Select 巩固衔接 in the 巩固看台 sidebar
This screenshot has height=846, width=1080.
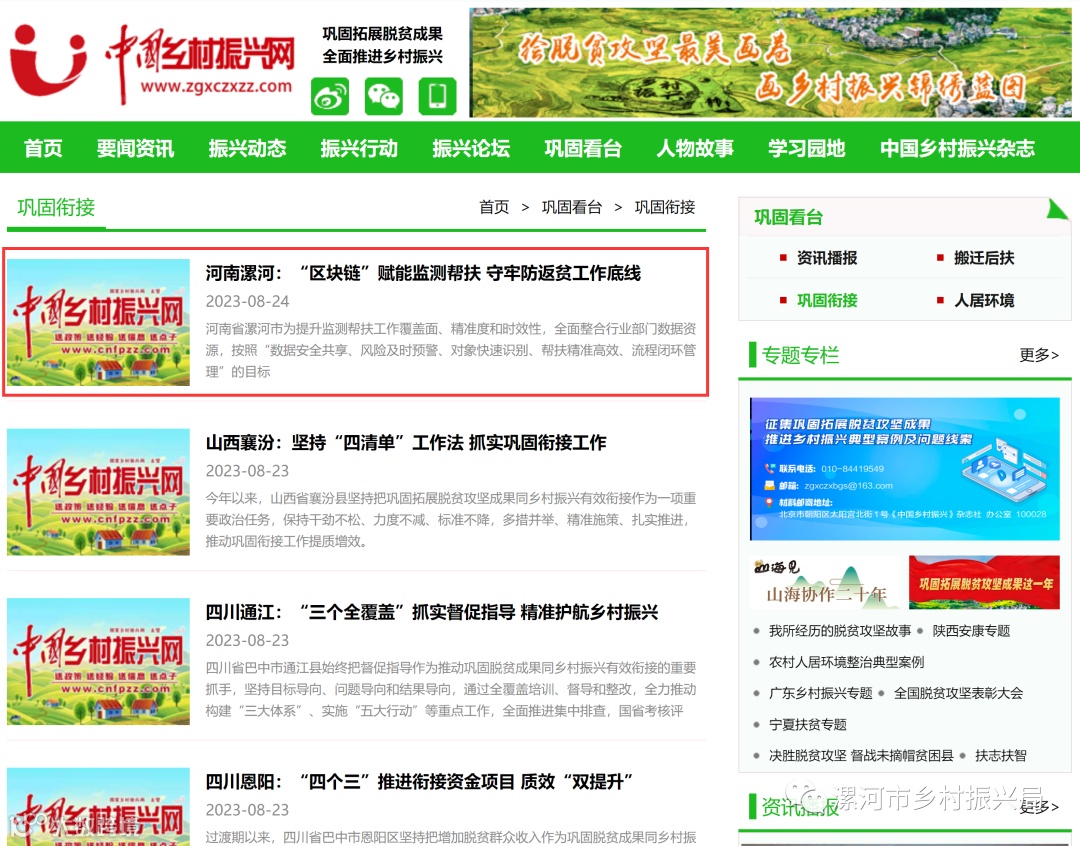827,300
